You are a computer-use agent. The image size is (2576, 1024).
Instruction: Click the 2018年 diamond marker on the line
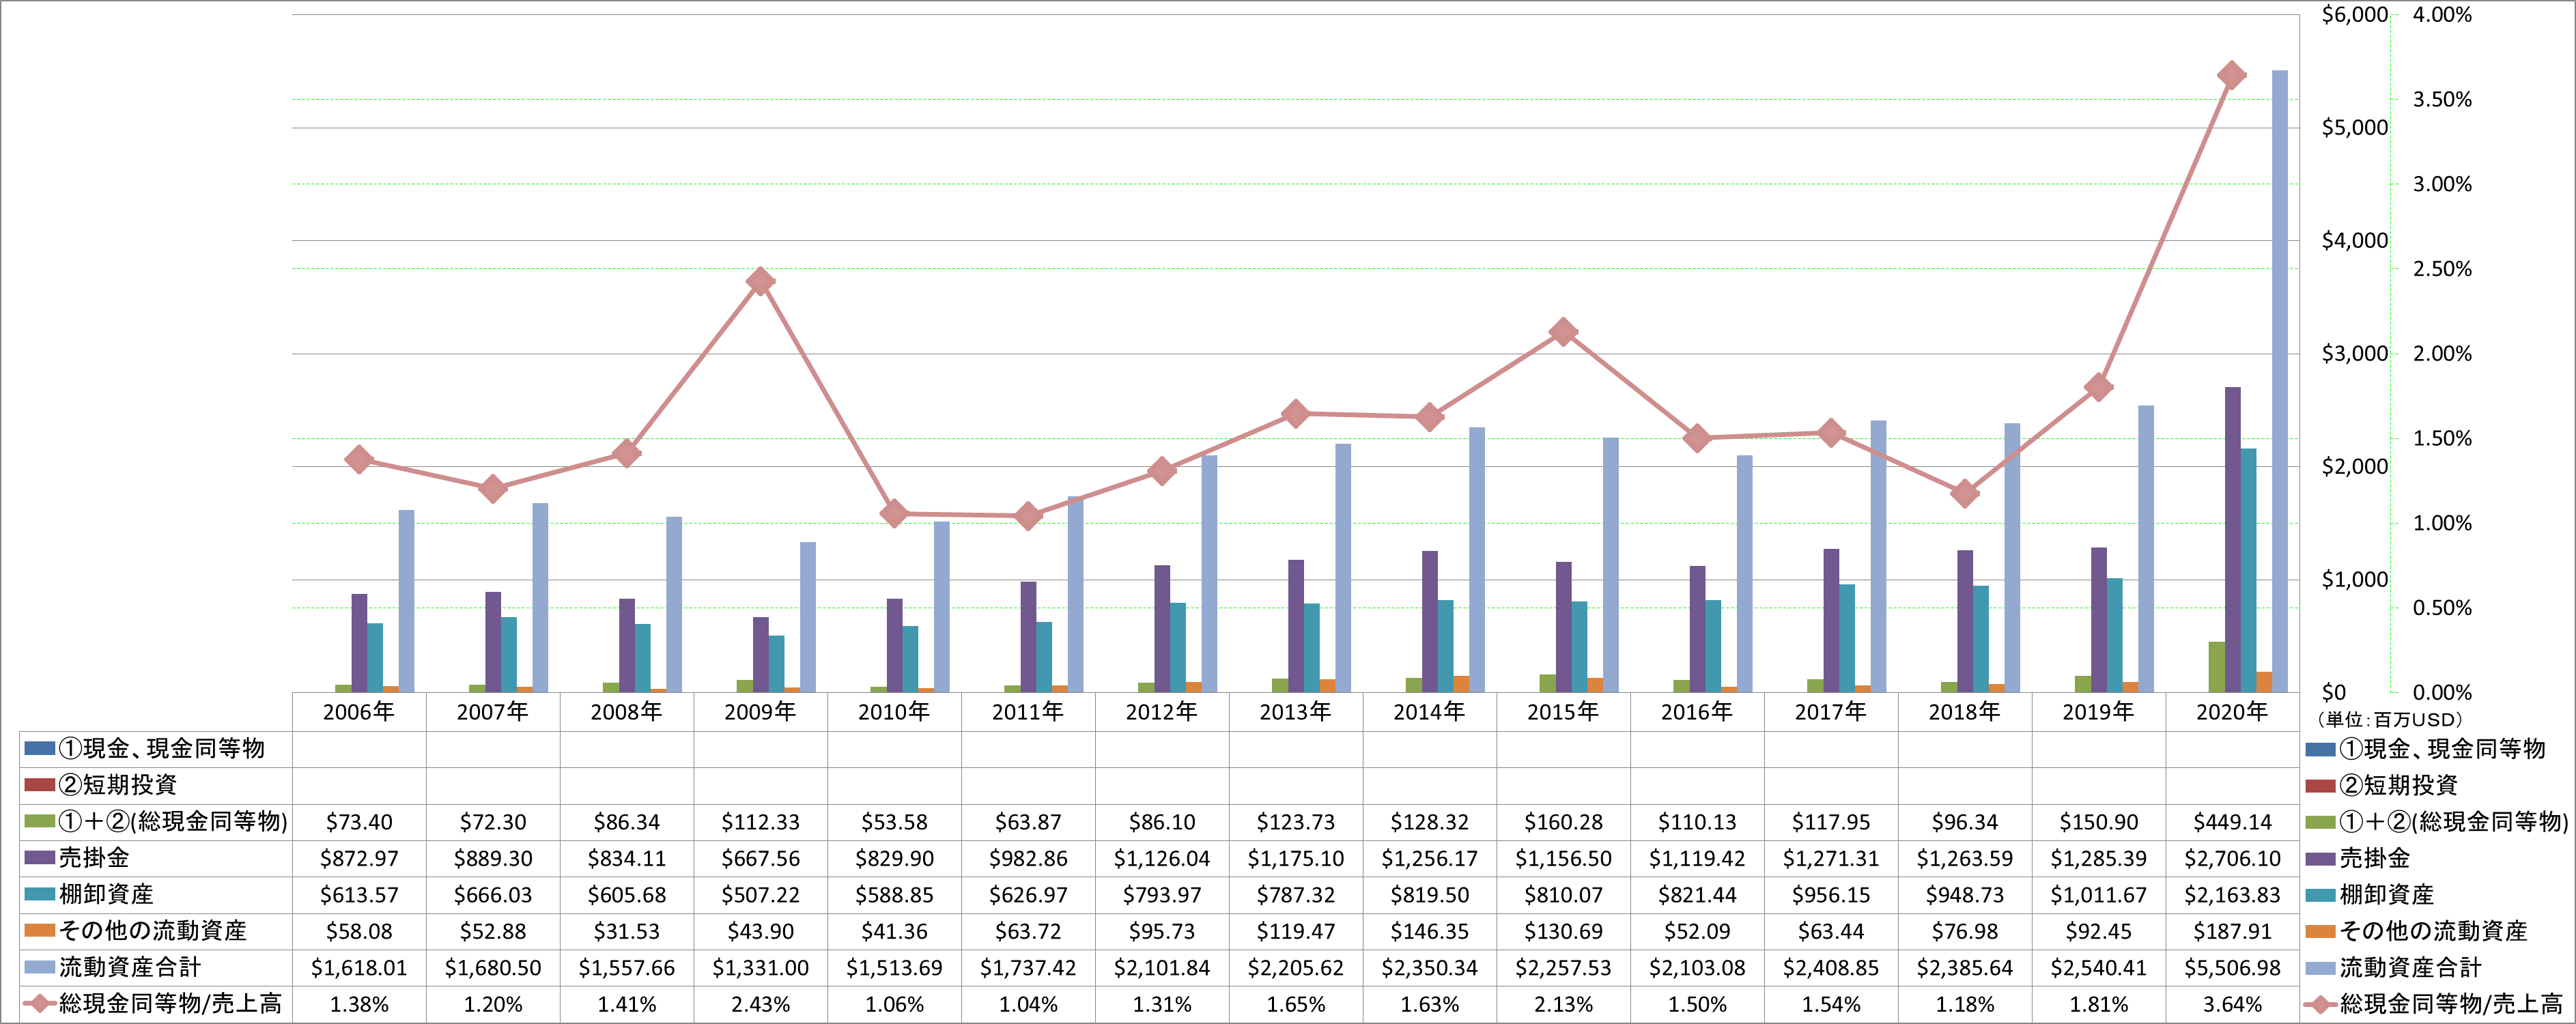click(1965, 494)
